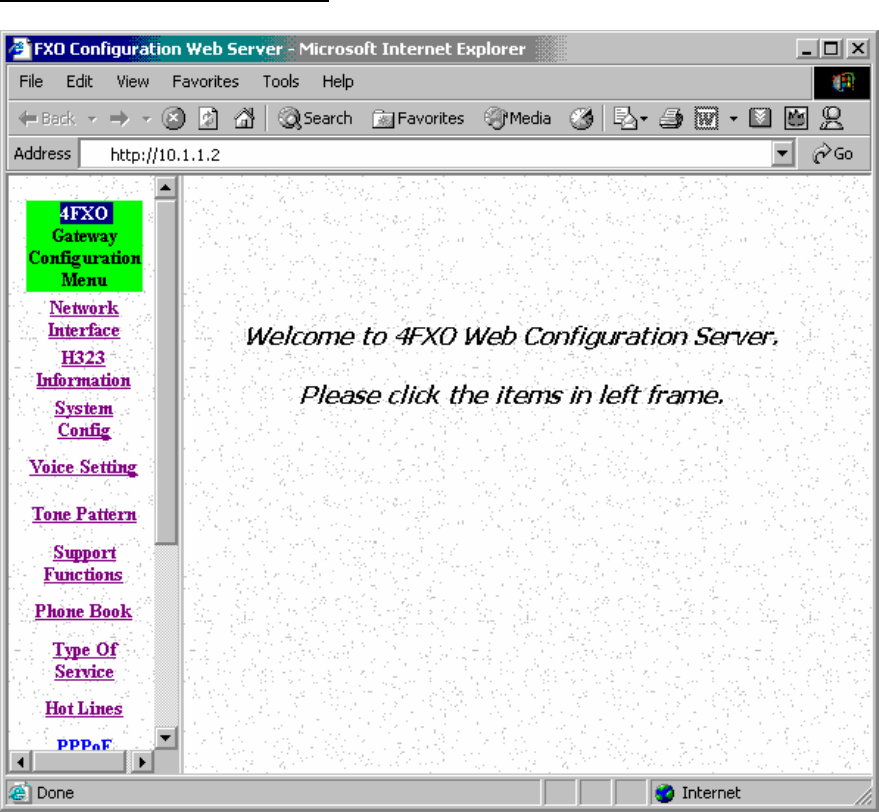Open the Favorites menu in menu bar
The height and width of the screenshot is (812, 879).
tap(205, 81)
